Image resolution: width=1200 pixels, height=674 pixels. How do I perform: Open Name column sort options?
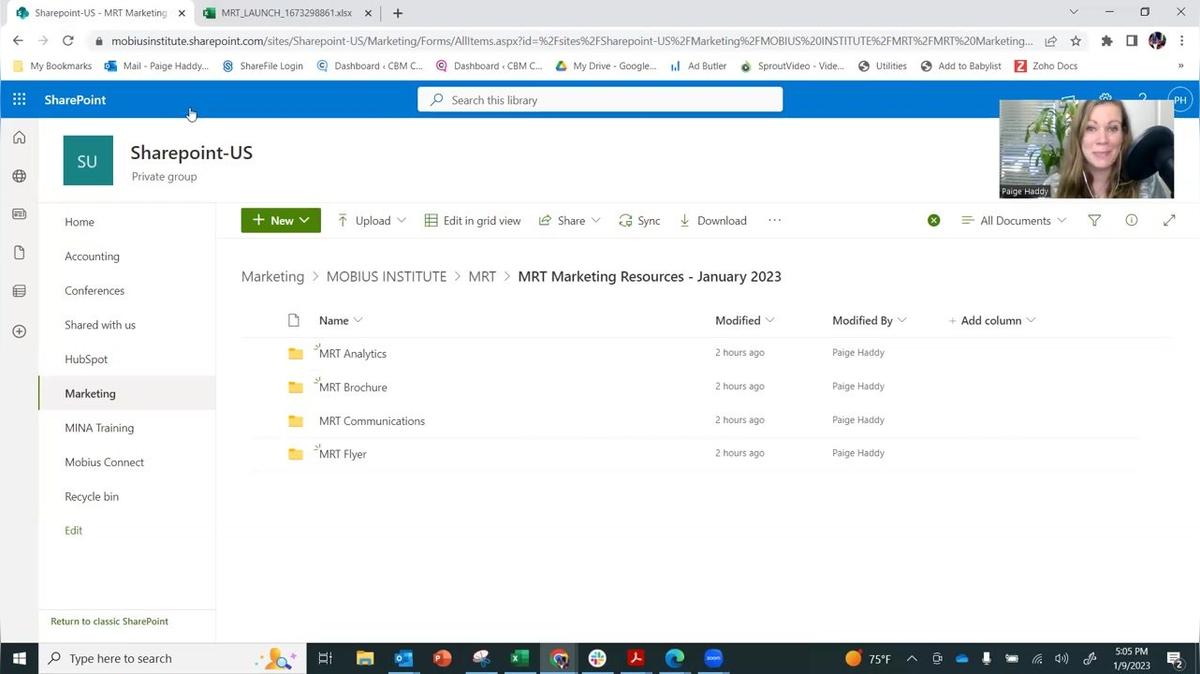tap(340, 320)
